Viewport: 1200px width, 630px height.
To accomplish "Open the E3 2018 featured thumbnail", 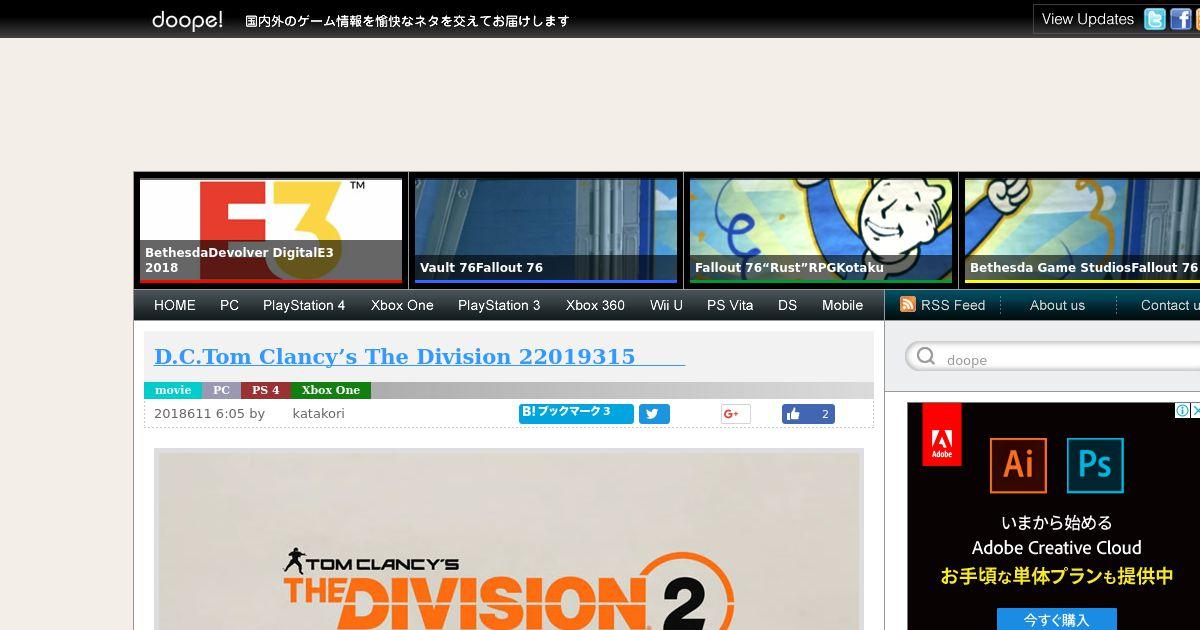I will point(271,231).
